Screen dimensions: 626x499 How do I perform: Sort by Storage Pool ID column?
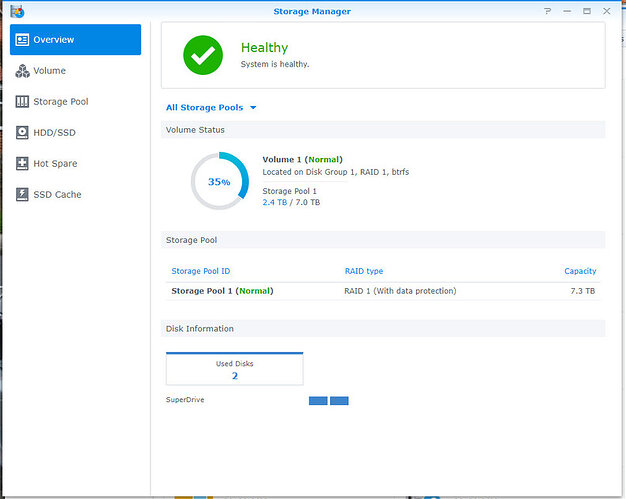pos(201,271)
